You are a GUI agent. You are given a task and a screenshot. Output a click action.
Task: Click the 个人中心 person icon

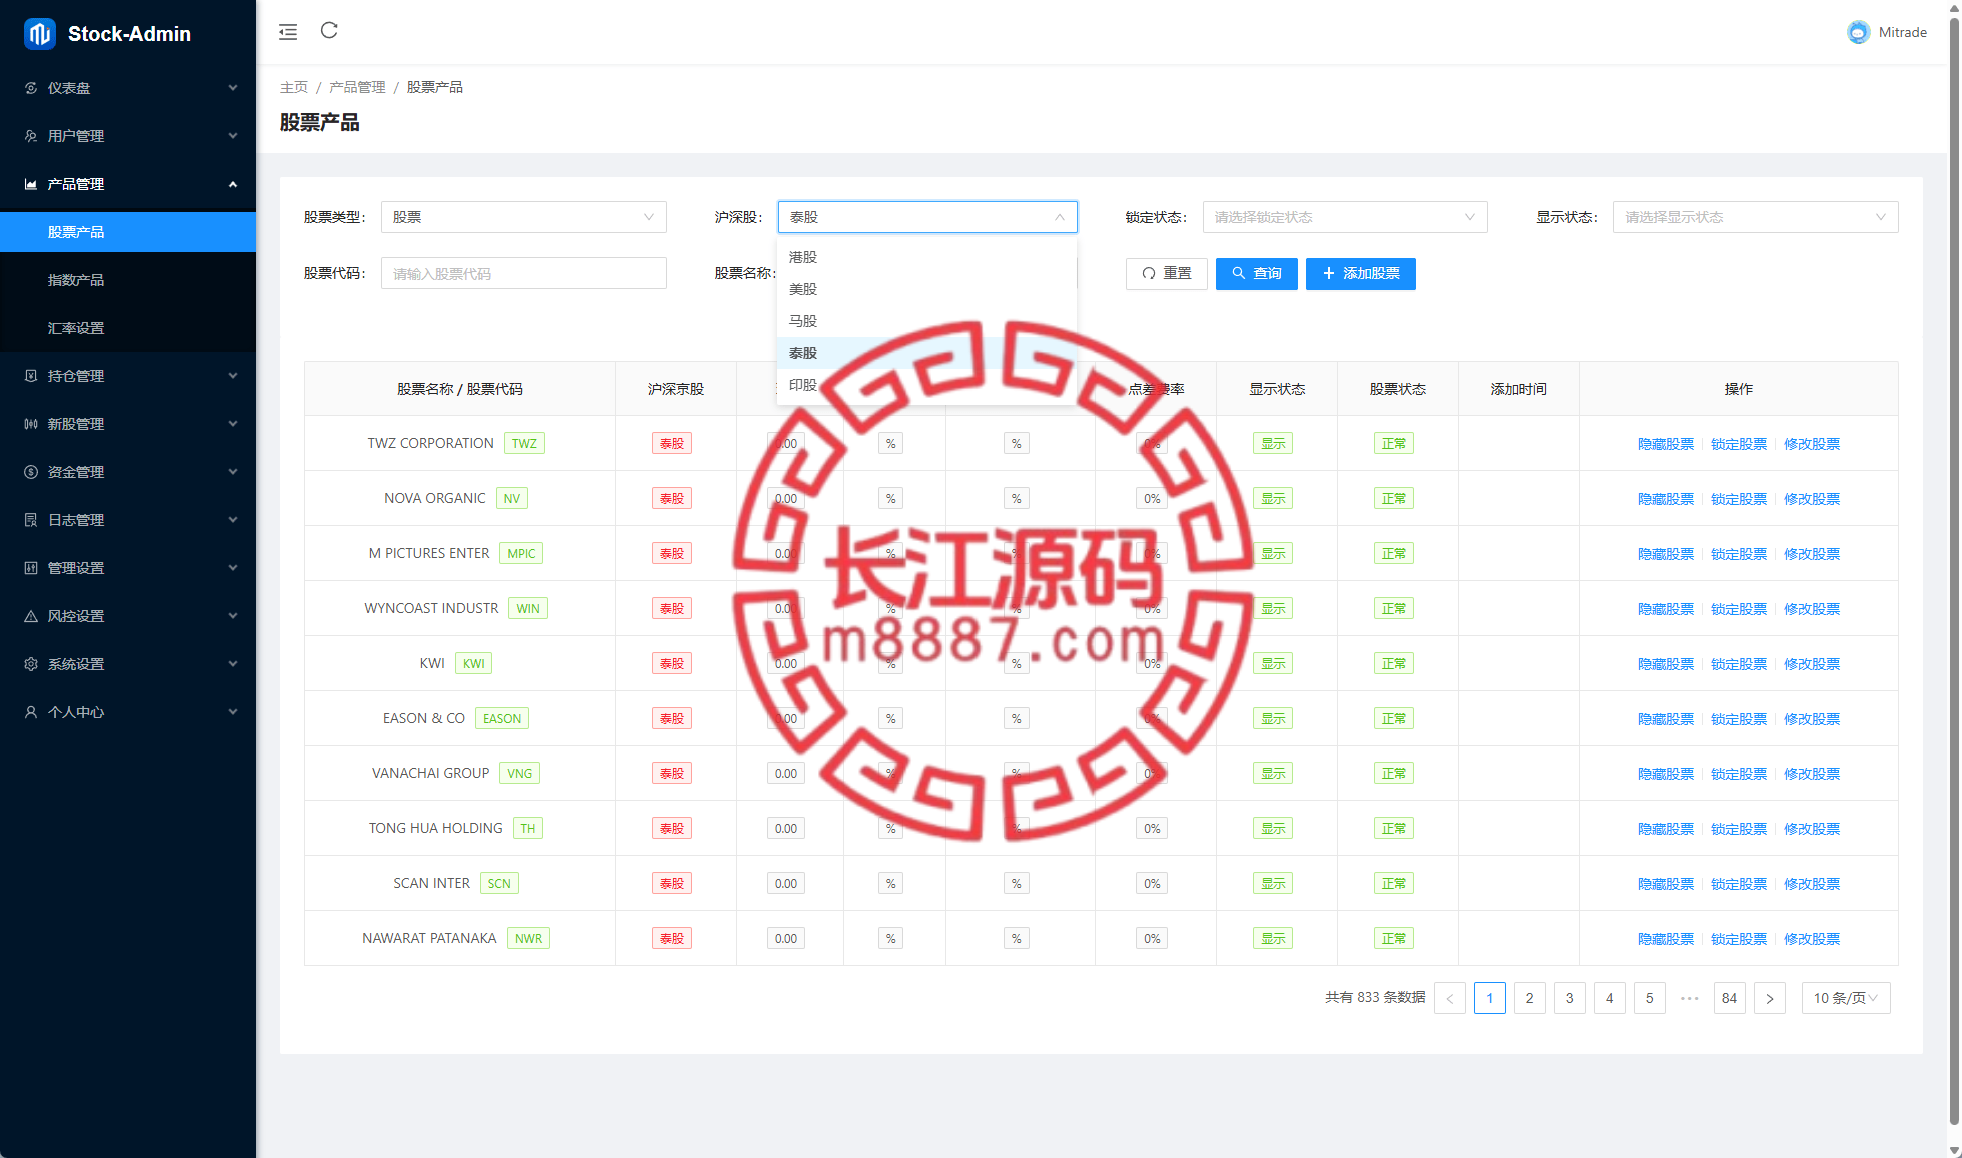point(31,712)
